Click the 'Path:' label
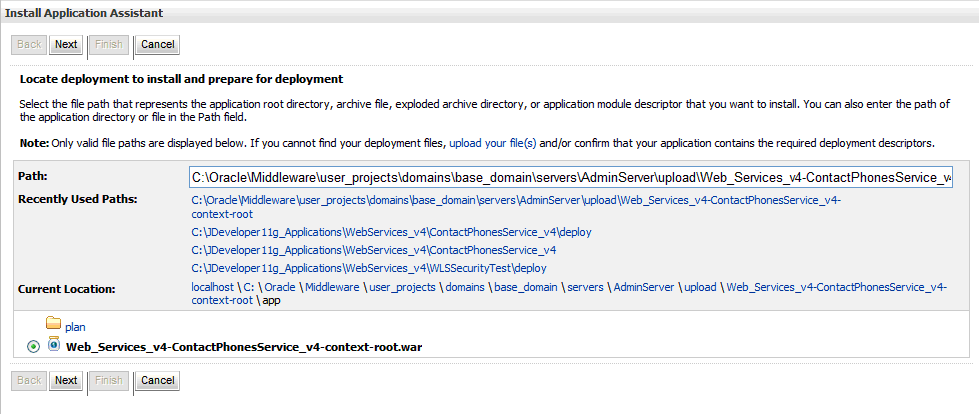This screenshot has height=414, width=979. click(x=33, y=175)
